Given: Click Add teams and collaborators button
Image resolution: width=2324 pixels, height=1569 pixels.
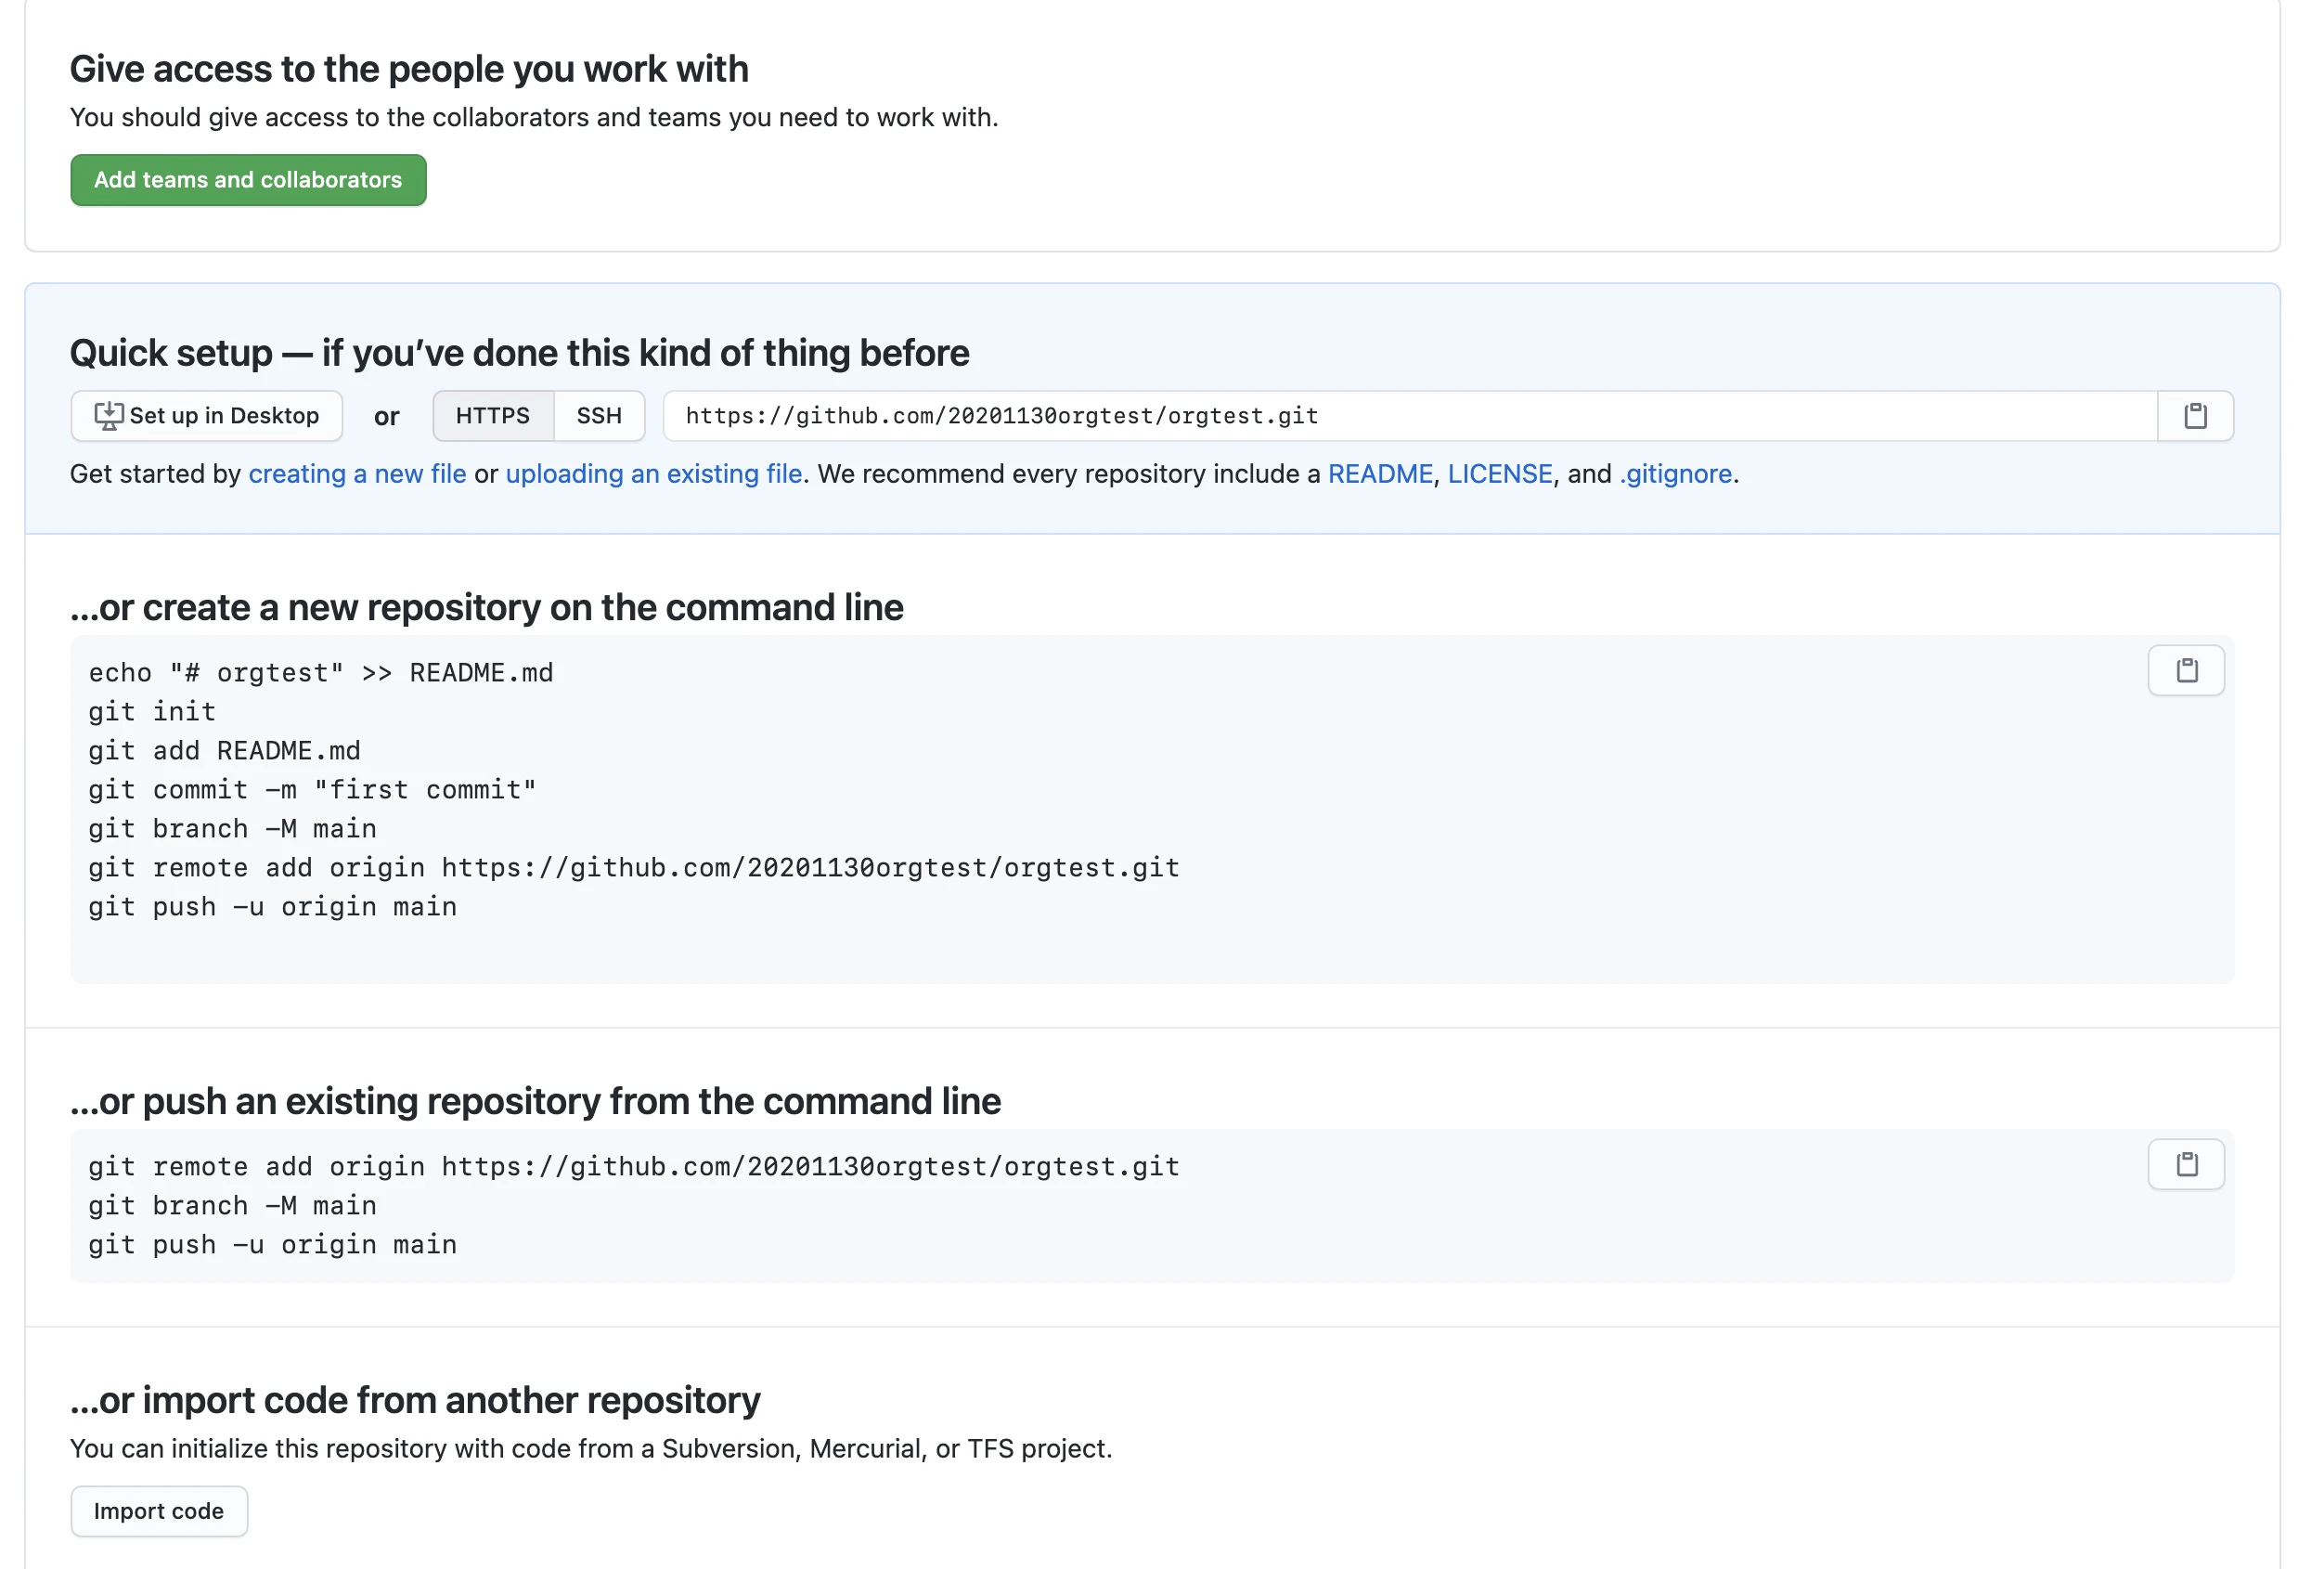Looking at the screenshot, I should pyautogui.click(x=248, y=180).
